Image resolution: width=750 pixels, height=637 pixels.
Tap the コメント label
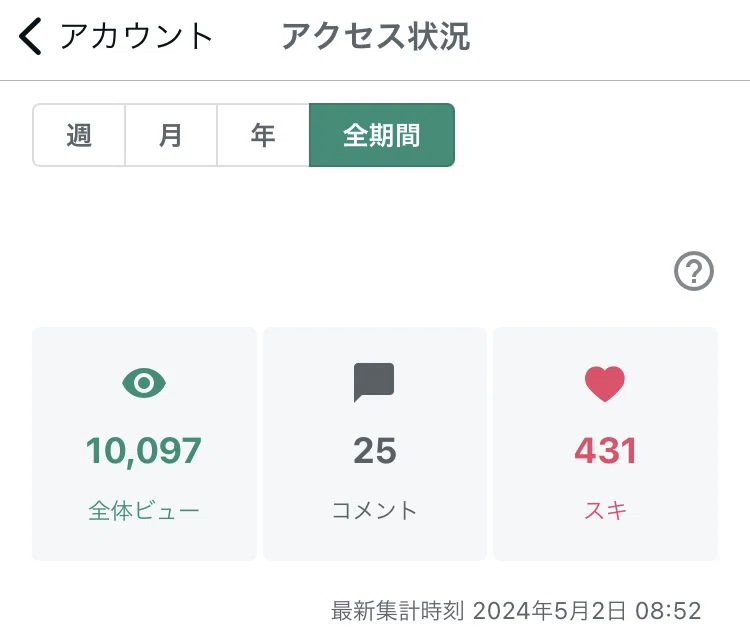coord(375,510)
